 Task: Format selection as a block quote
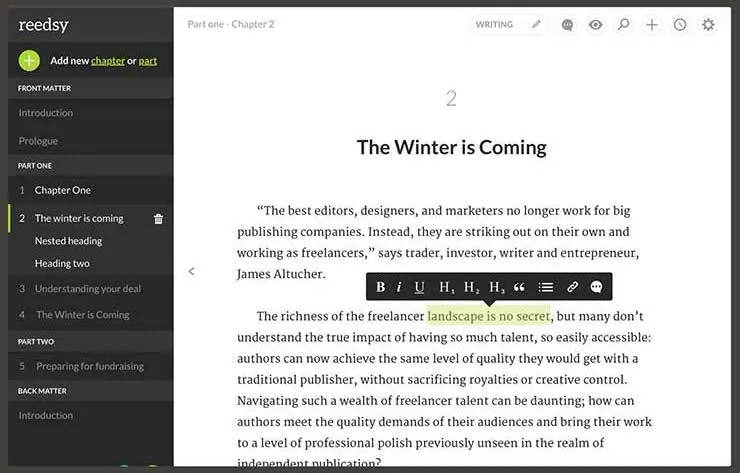pyautogui.click(x=519, y=287)
